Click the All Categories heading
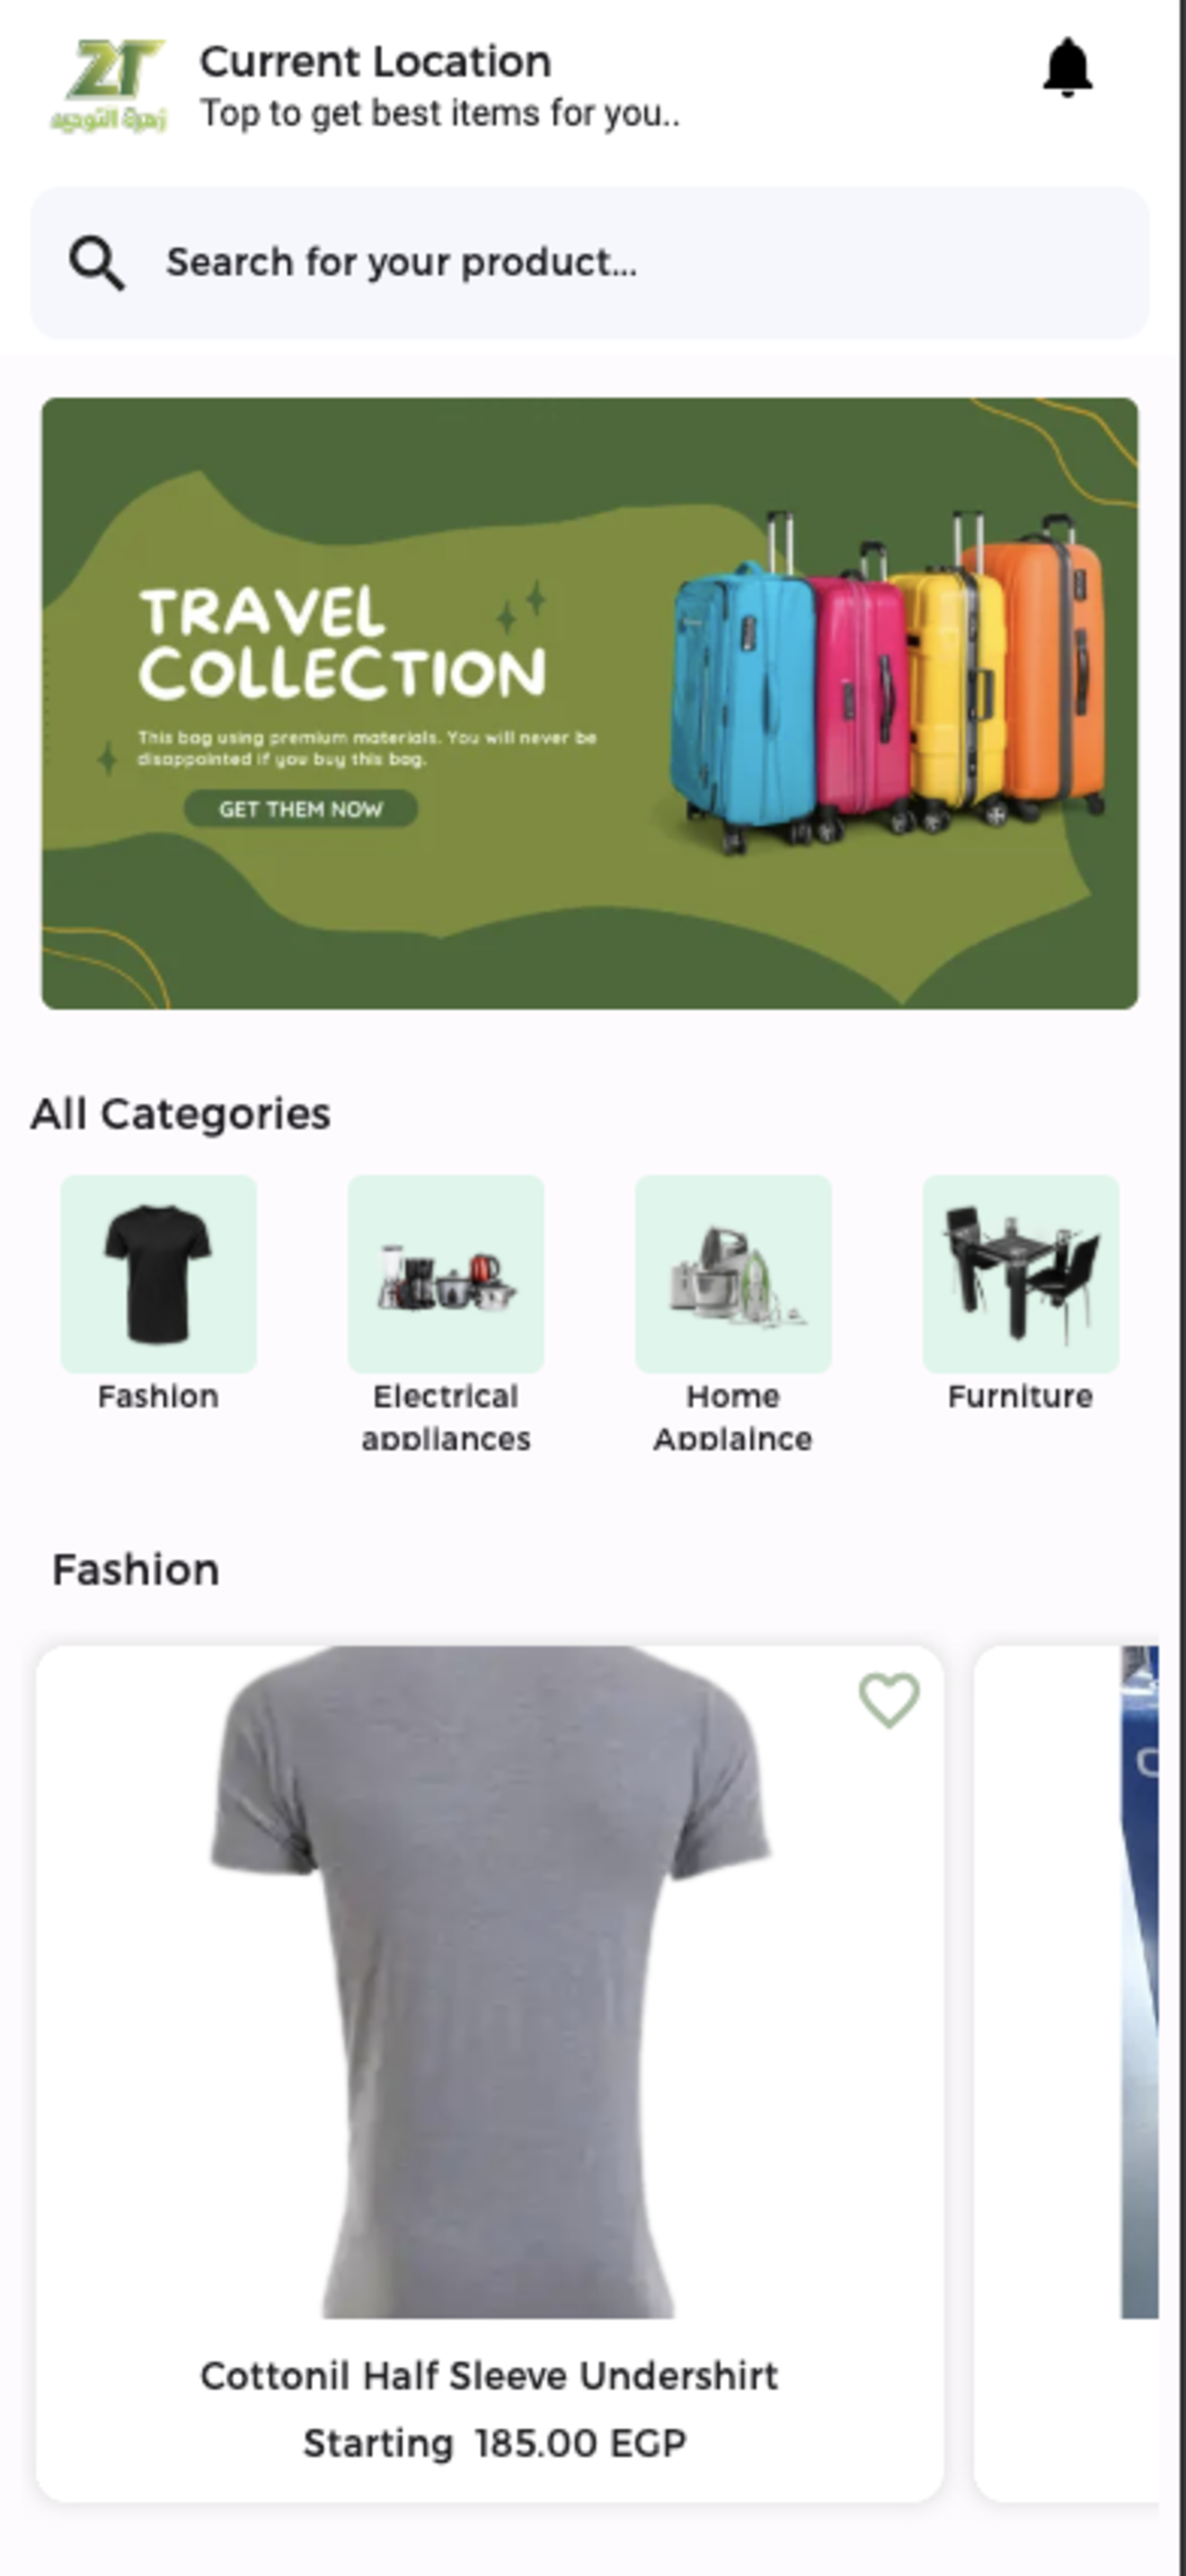This screenshot has width=1186, height=2576. coord(181,1114)
